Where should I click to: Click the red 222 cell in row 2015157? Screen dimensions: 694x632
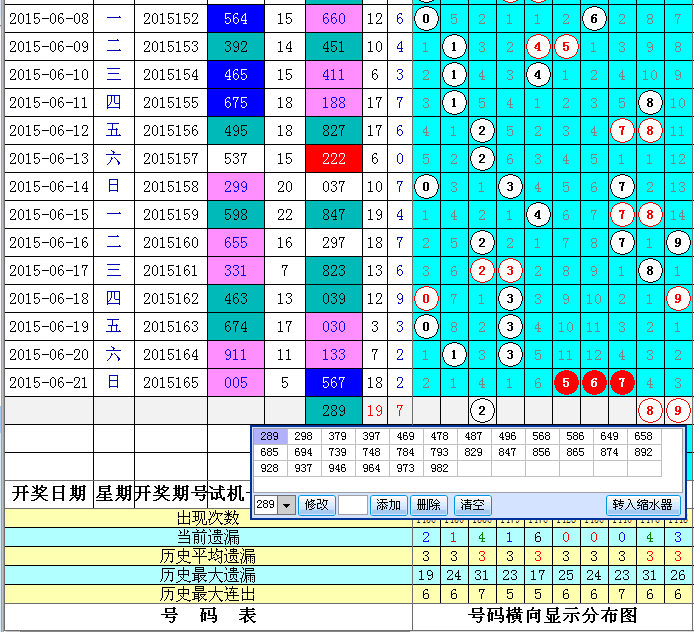(x=334, y=159)
